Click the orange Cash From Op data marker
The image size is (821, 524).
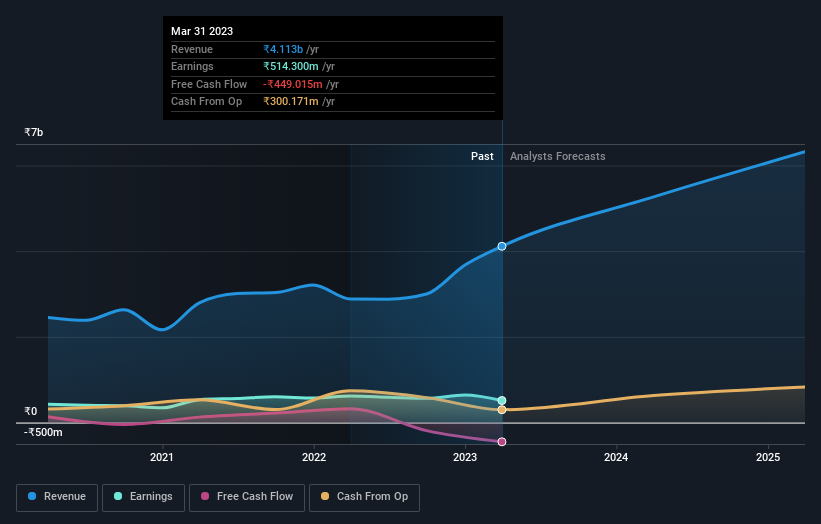pyautogui.click(x=502, y=410)
